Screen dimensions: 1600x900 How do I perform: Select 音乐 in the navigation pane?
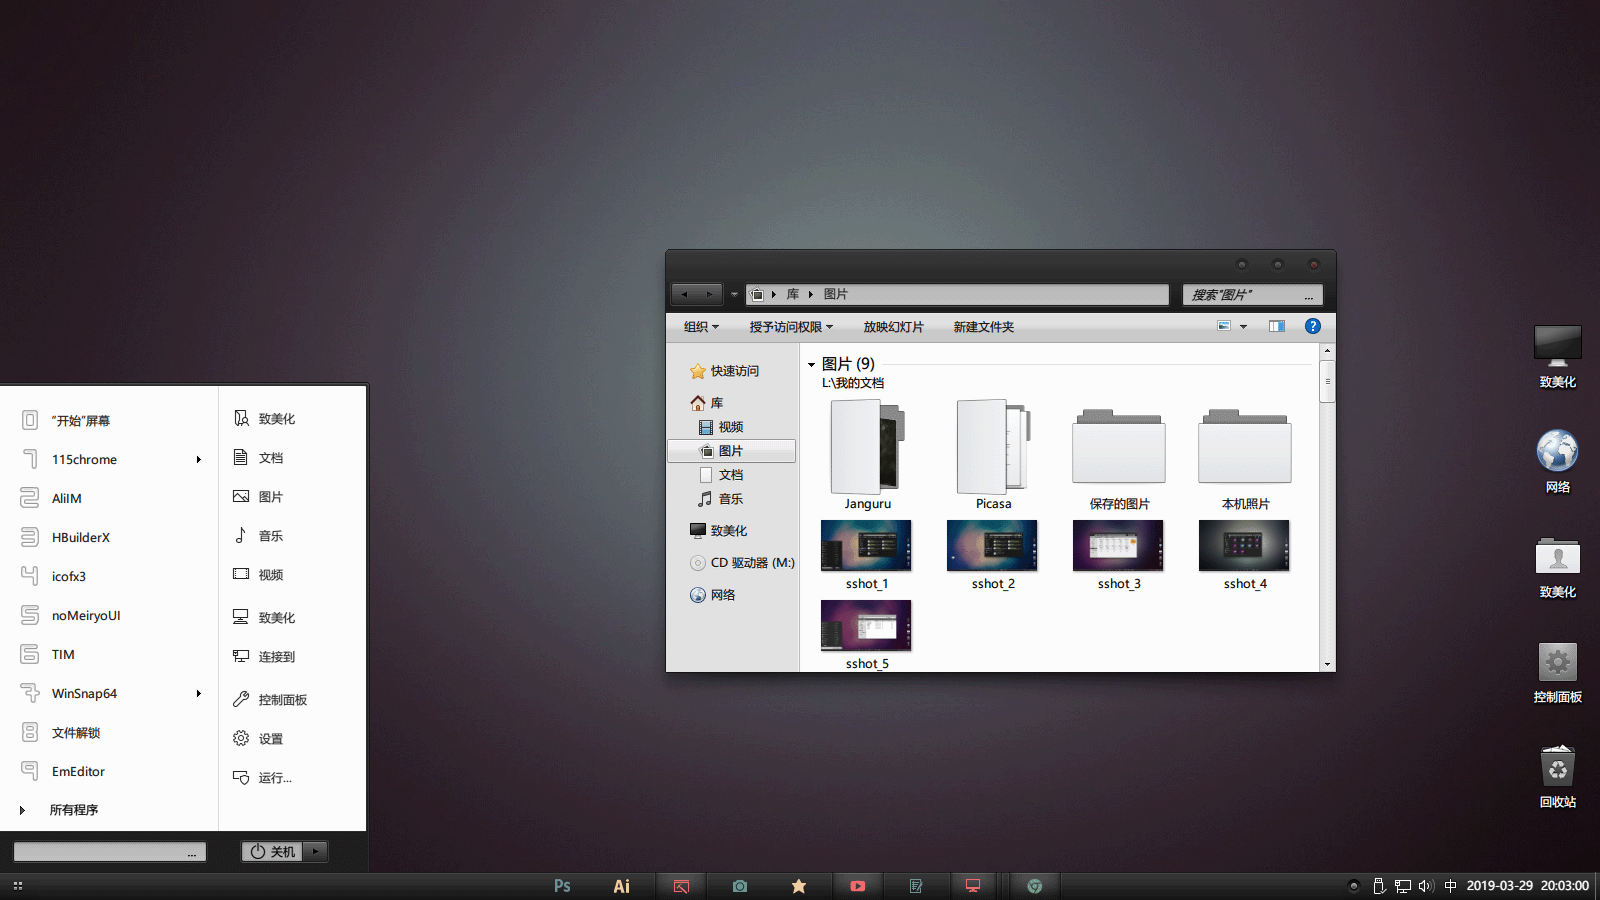click(x=730, y=499)
